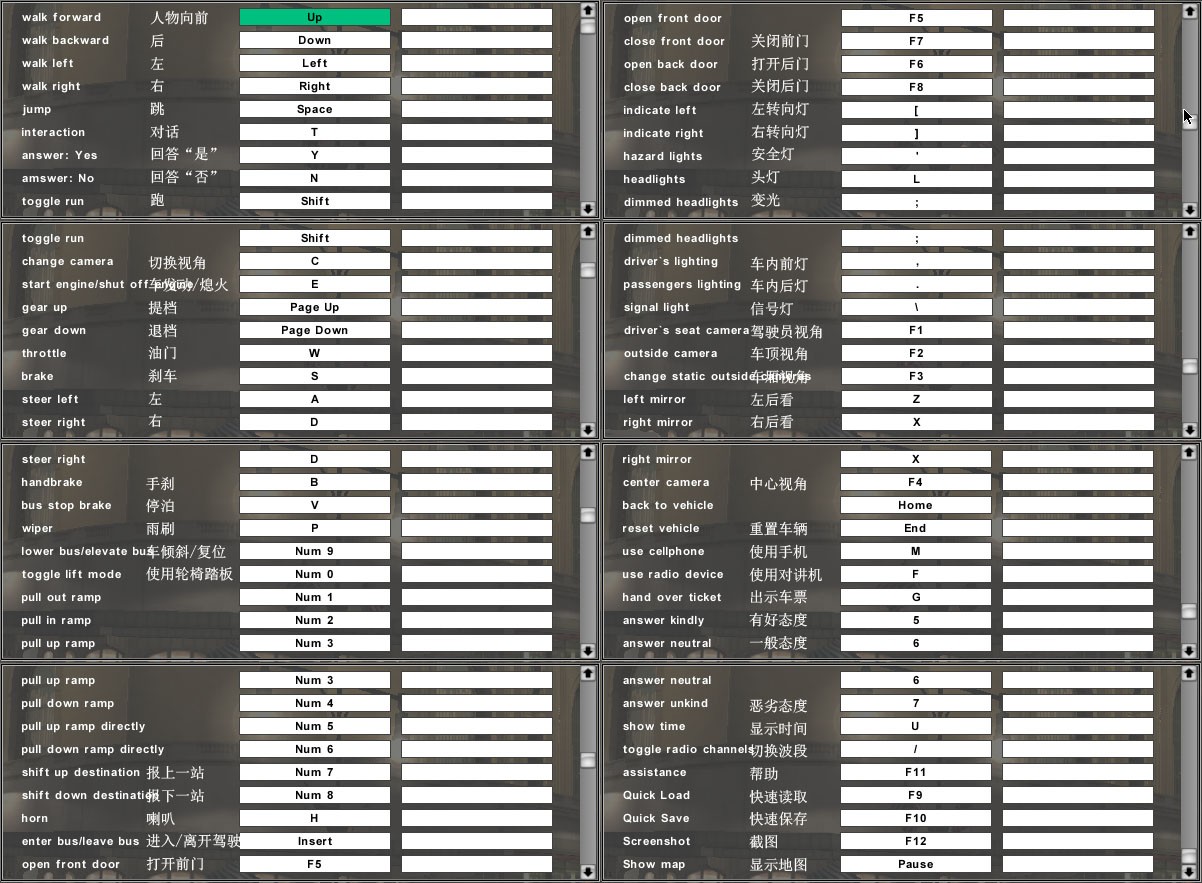Select the G field for hand over ticket
Screen dimensions: 1202x883
click(916, 597)
